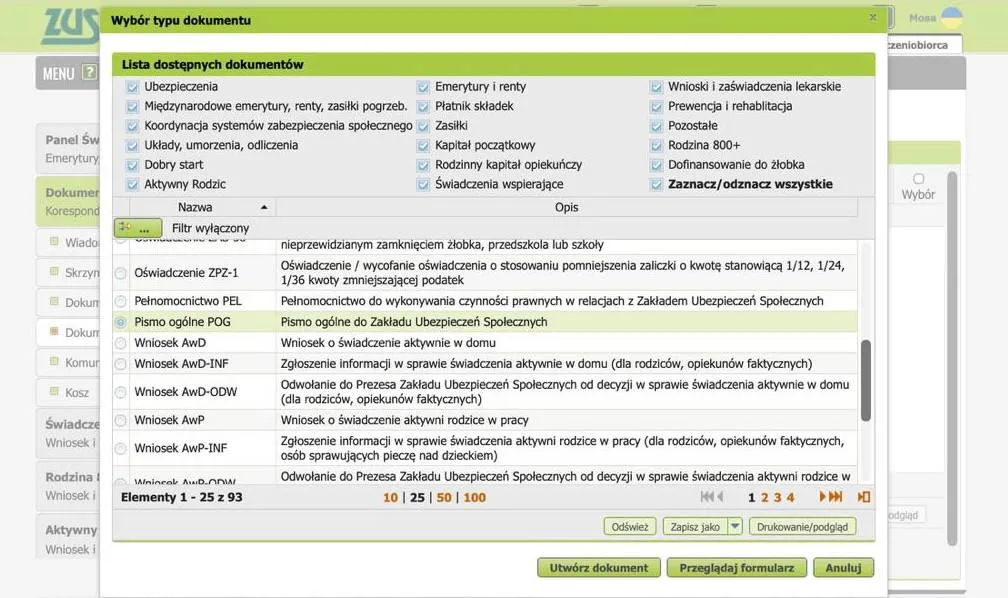Click the Odśwież button
1008x598 pixels.
point(630,527)
